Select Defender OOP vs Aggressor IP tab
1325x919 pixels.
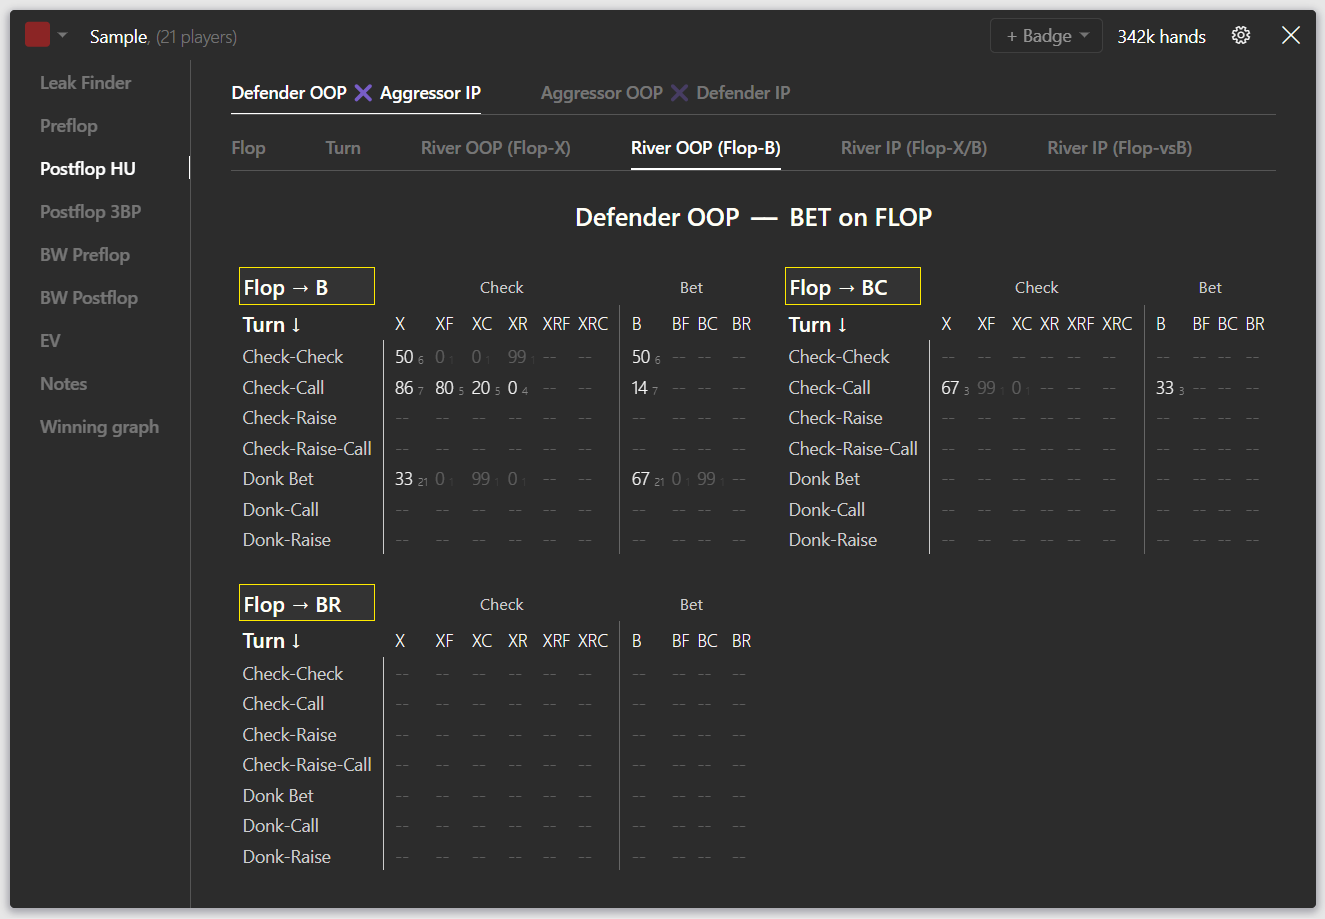click(x=356, y=93)
